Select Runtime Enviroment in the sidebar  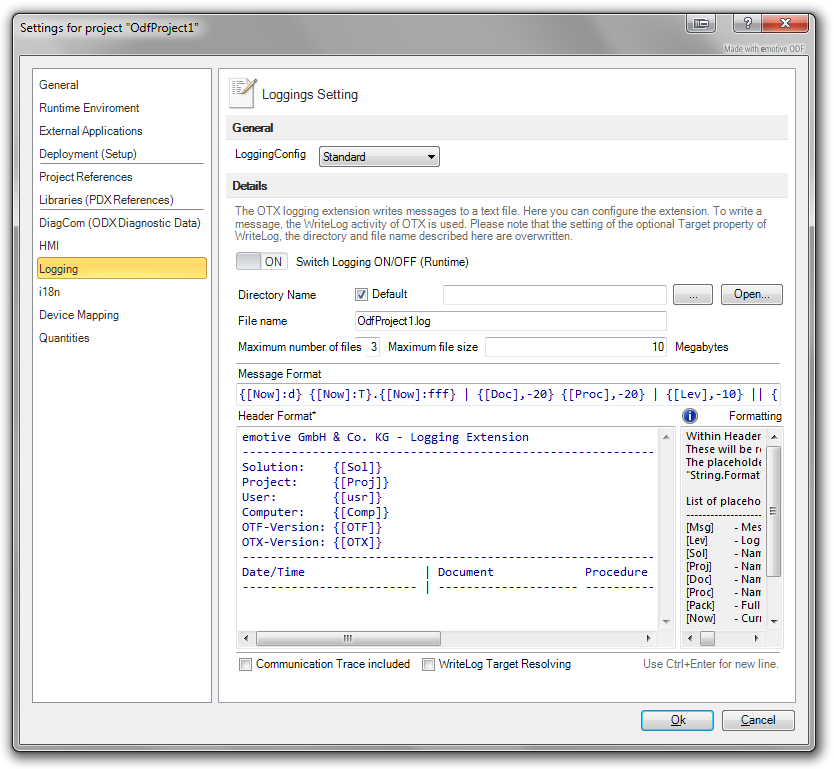tap(90, 108)
